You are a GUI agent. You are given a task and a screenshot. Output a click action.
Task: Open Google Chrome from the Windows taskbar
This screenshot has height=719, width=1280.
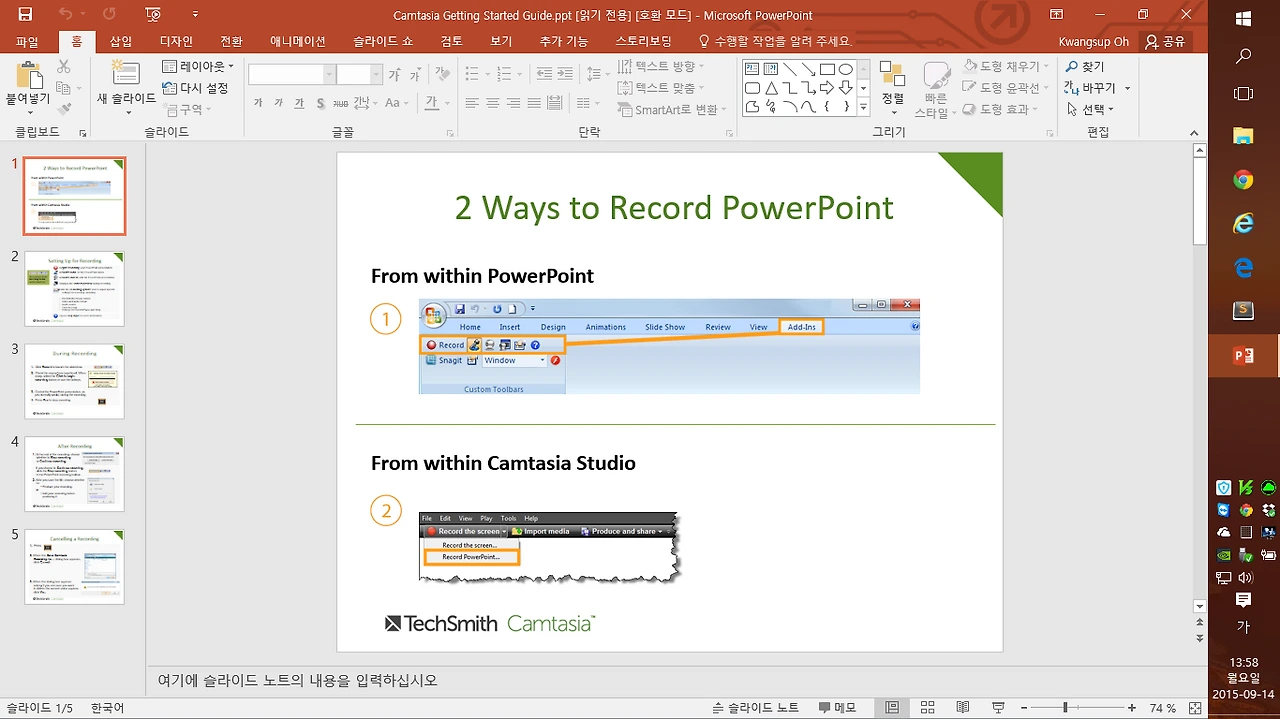[x=1243, y=180]
